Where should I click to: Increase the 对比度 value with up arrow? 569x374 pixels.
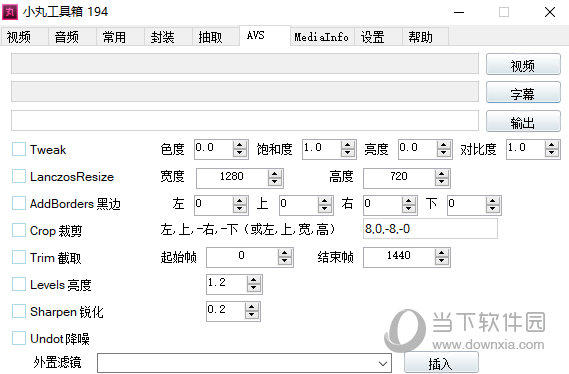(552, 145)
